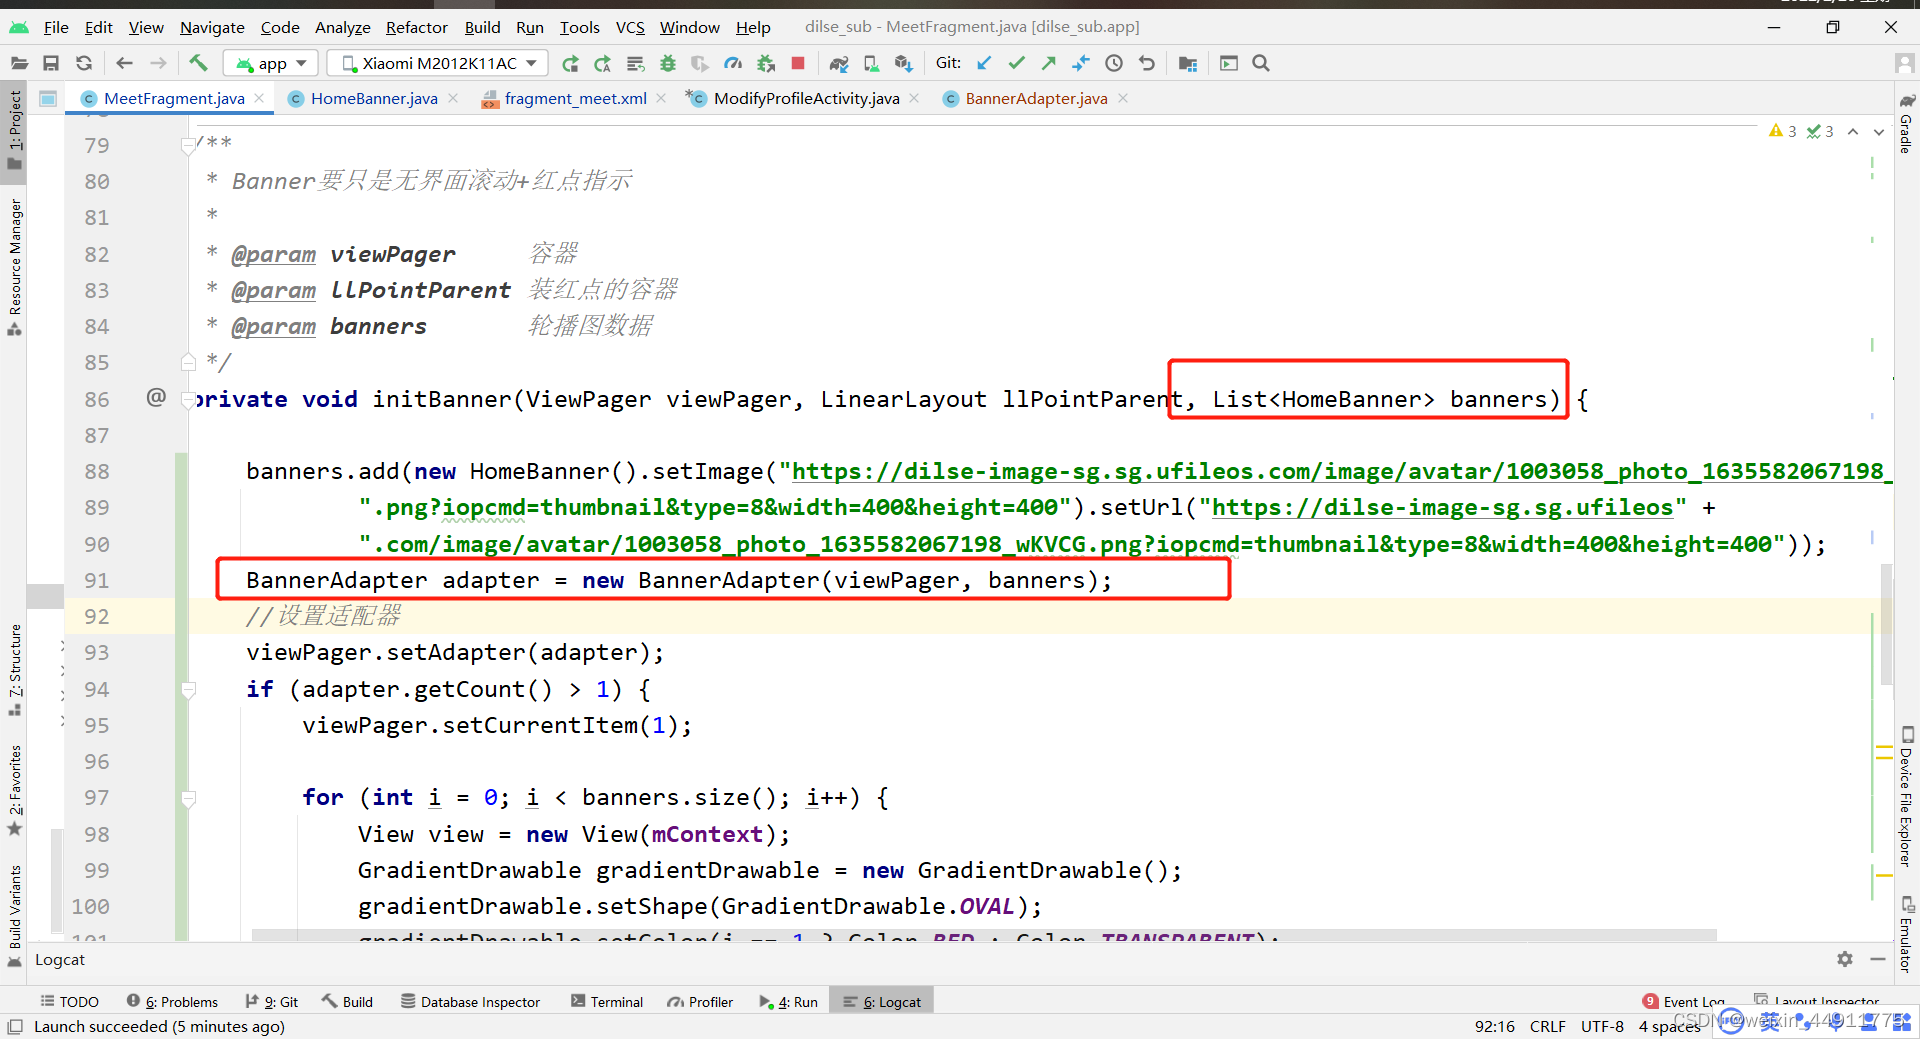Image resolution: width=1920 pixels, height=1039 pixels.
Task: Open the CRLF line separator selector
Action: (x=1548, y=1026)
